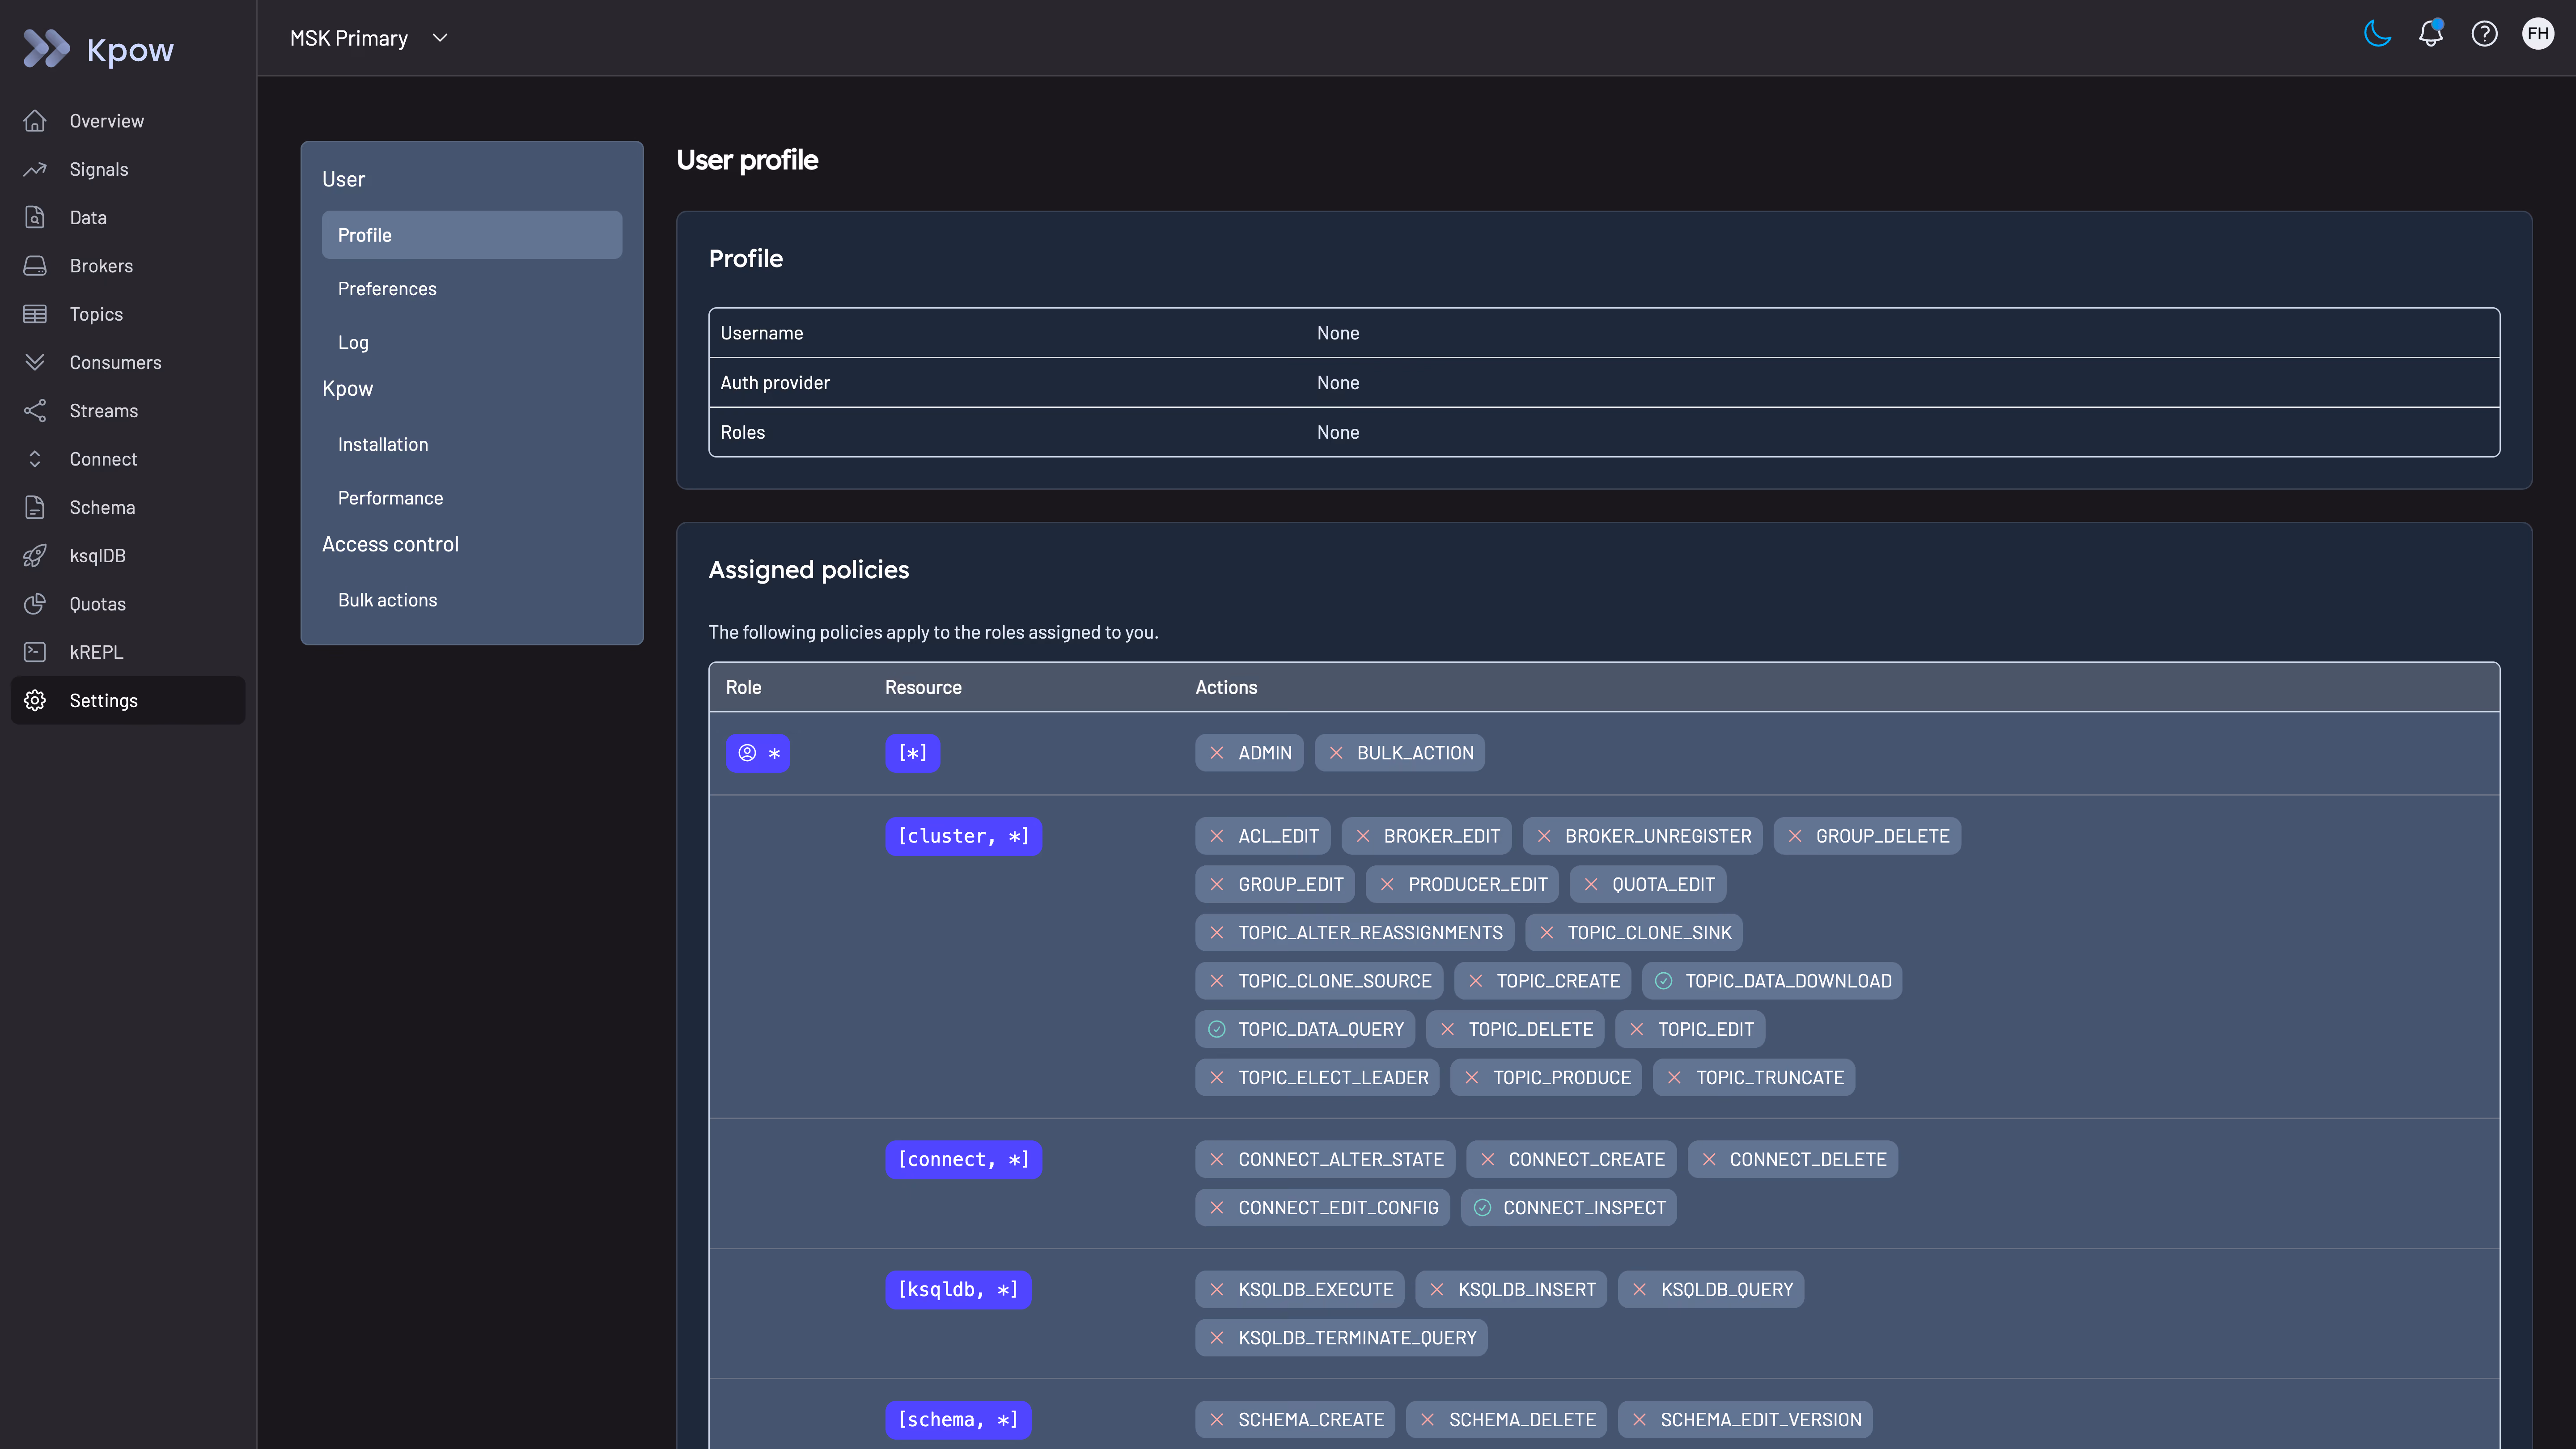
Task: Click the Brokers drive icon
Action: tap(35, 266)
